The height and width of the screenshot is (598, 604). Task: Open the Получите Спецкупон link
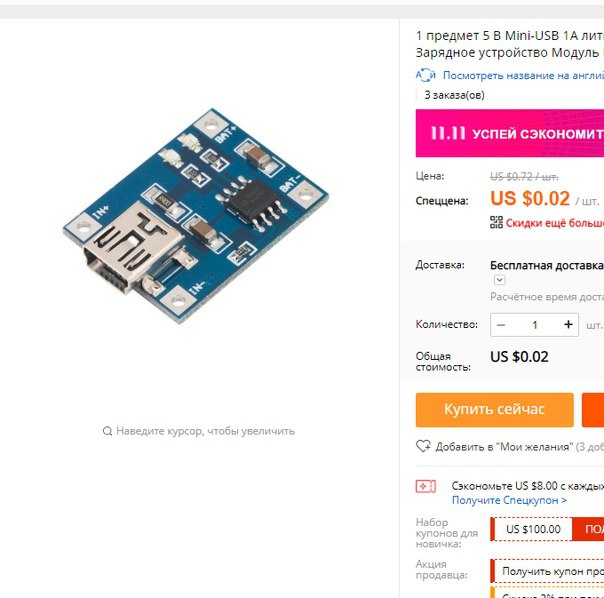pos(509,500)
